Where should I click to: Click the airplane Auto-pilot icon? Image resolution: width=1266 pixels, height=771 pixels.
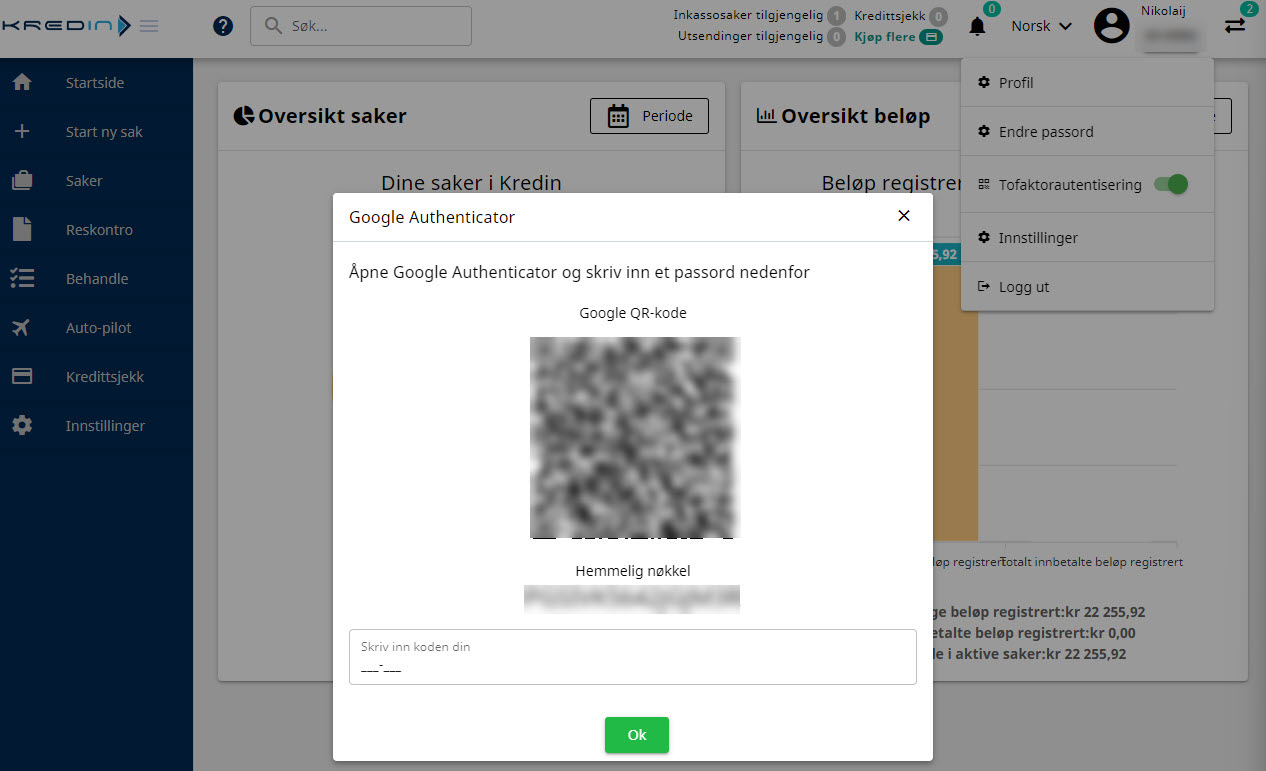tap(22, 328)
